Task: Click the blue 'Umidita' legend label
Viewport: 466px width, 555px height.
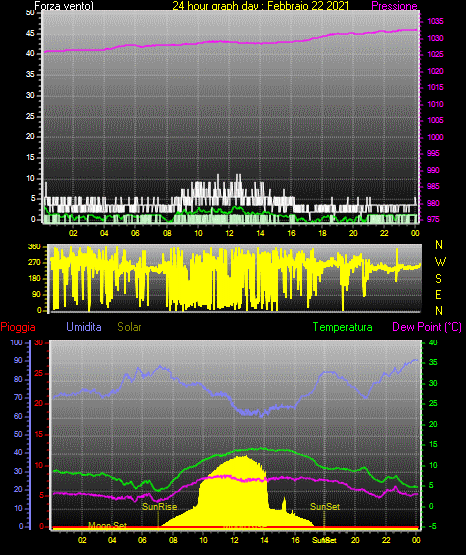Action: (84, 327)
